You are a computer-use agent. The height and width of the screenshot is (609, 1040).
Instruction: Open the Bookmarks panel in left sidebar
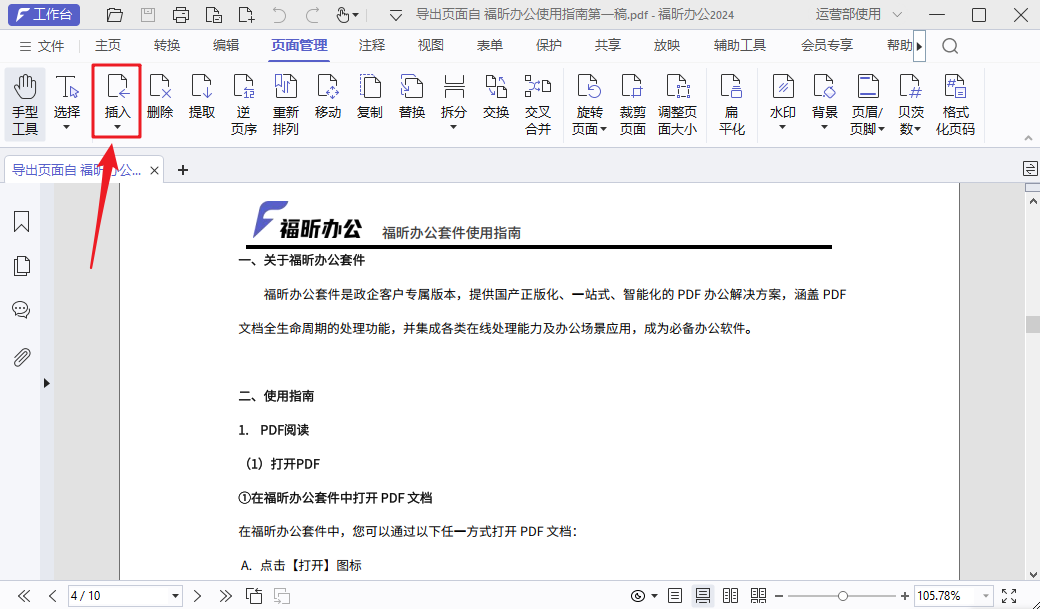(x=21, y=222)
